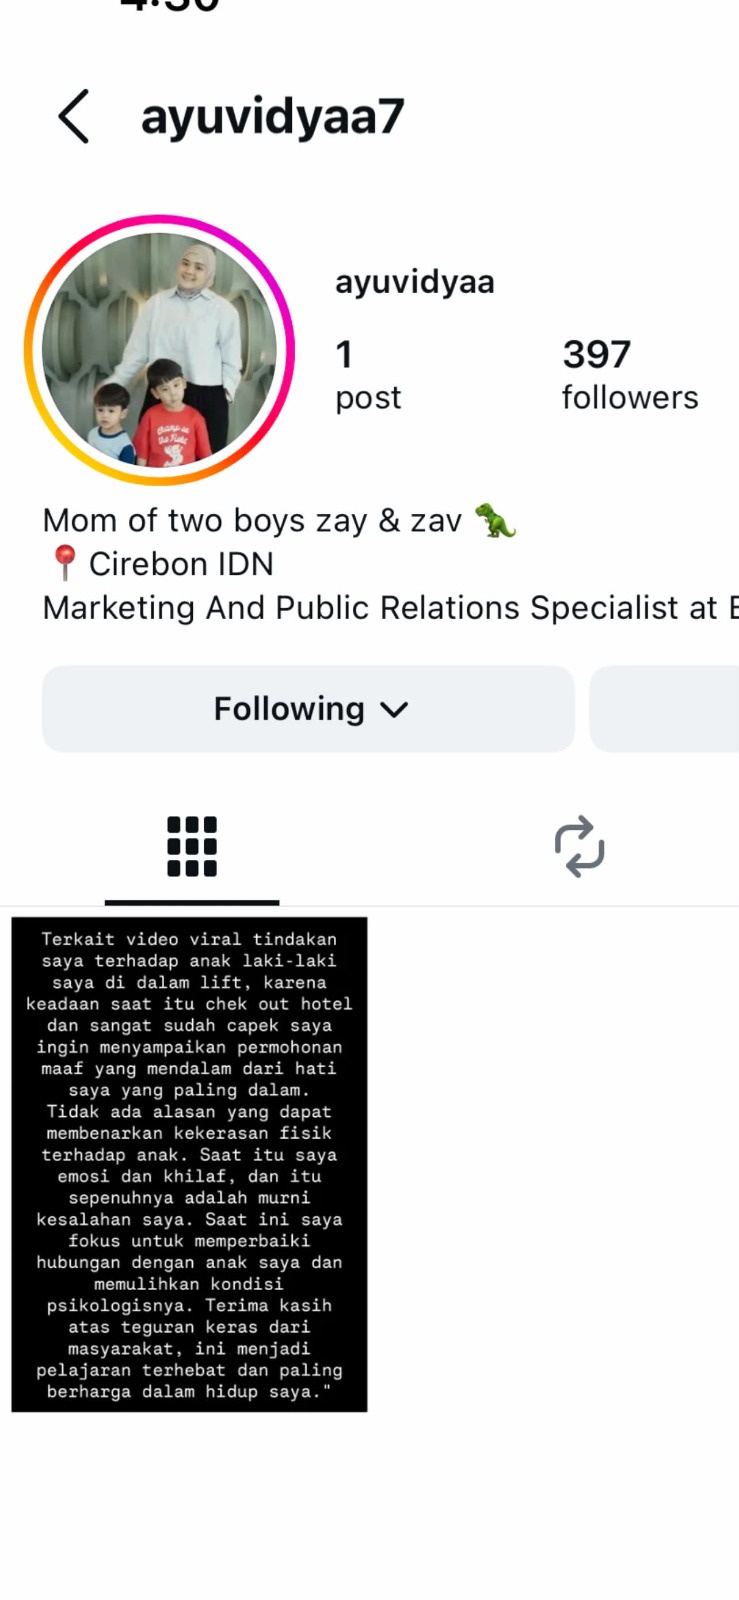Screen dimensions: 739x1600
Task: Click the green dinosaur emoji in bio
Action: (495, 520)
